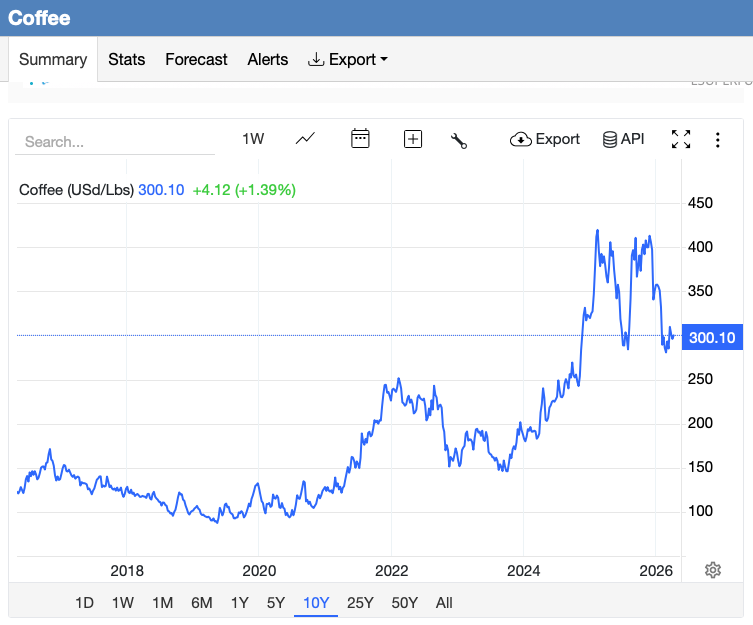Viewport: 753px width, 625px height.
Task: Switch to the Stats tab
Action: click(x=126, y=59)
